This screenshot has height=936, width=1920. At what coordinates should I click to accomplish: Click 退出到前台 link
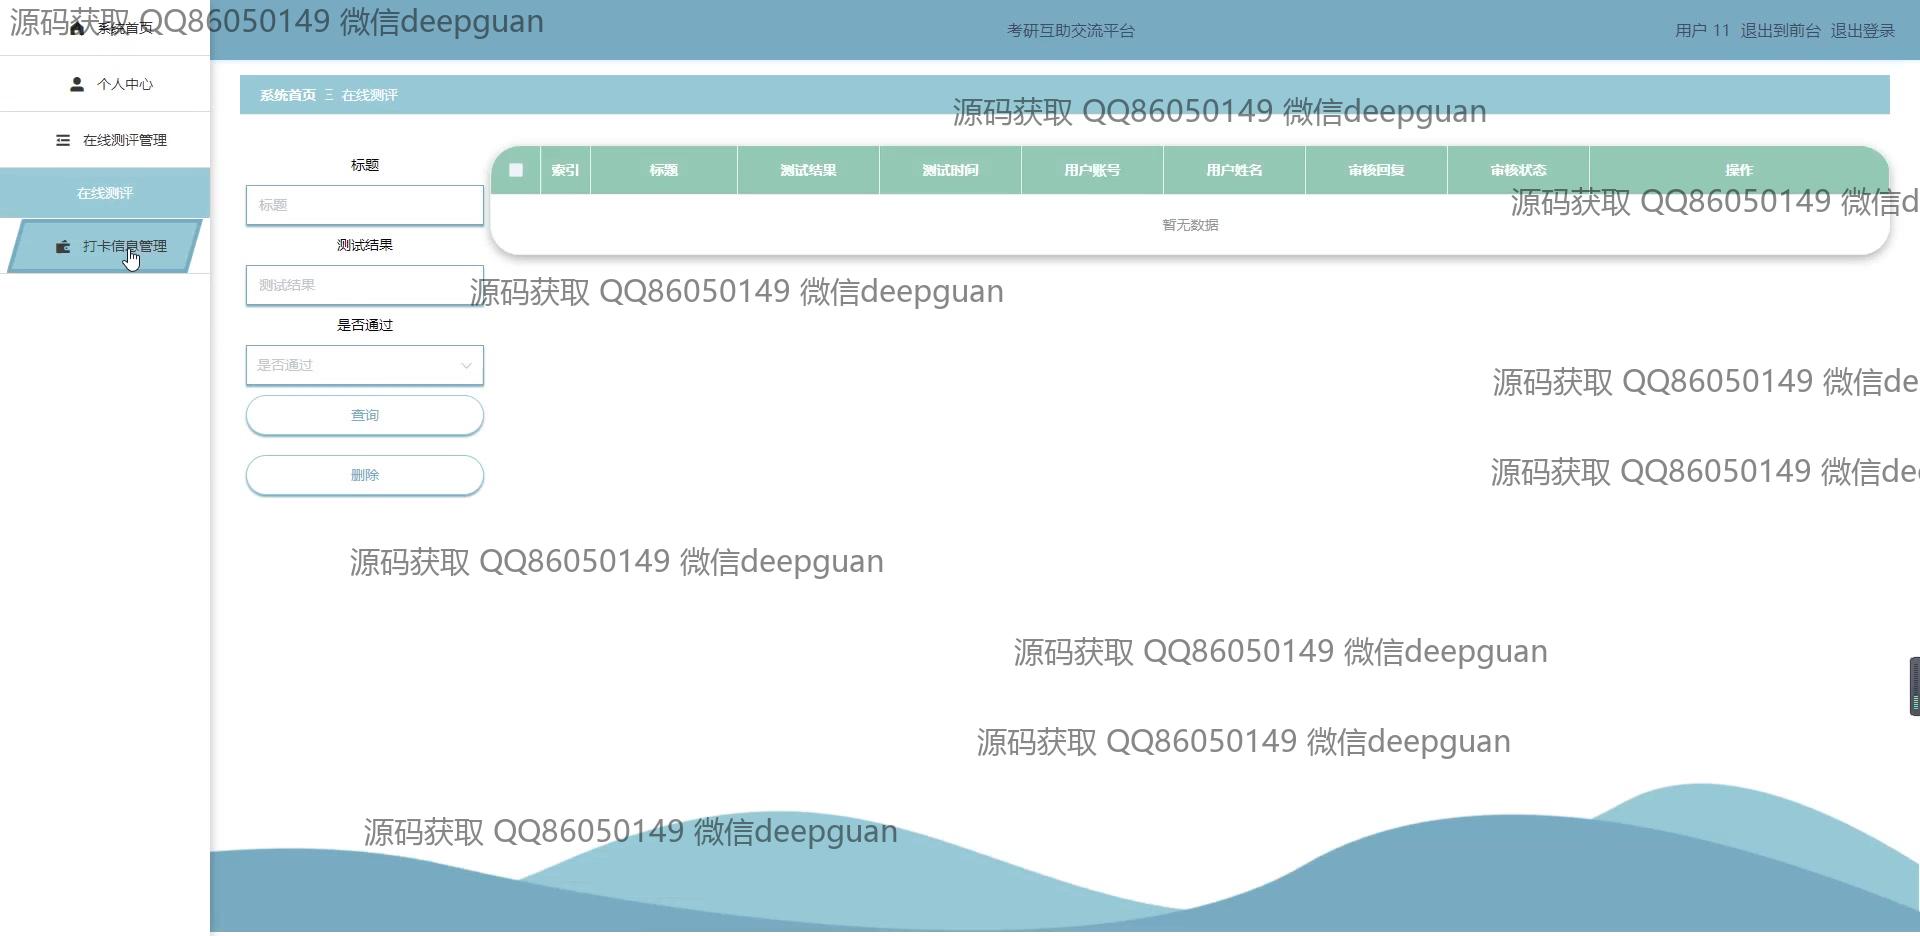pyautogui.click(x=1780, y=30)
